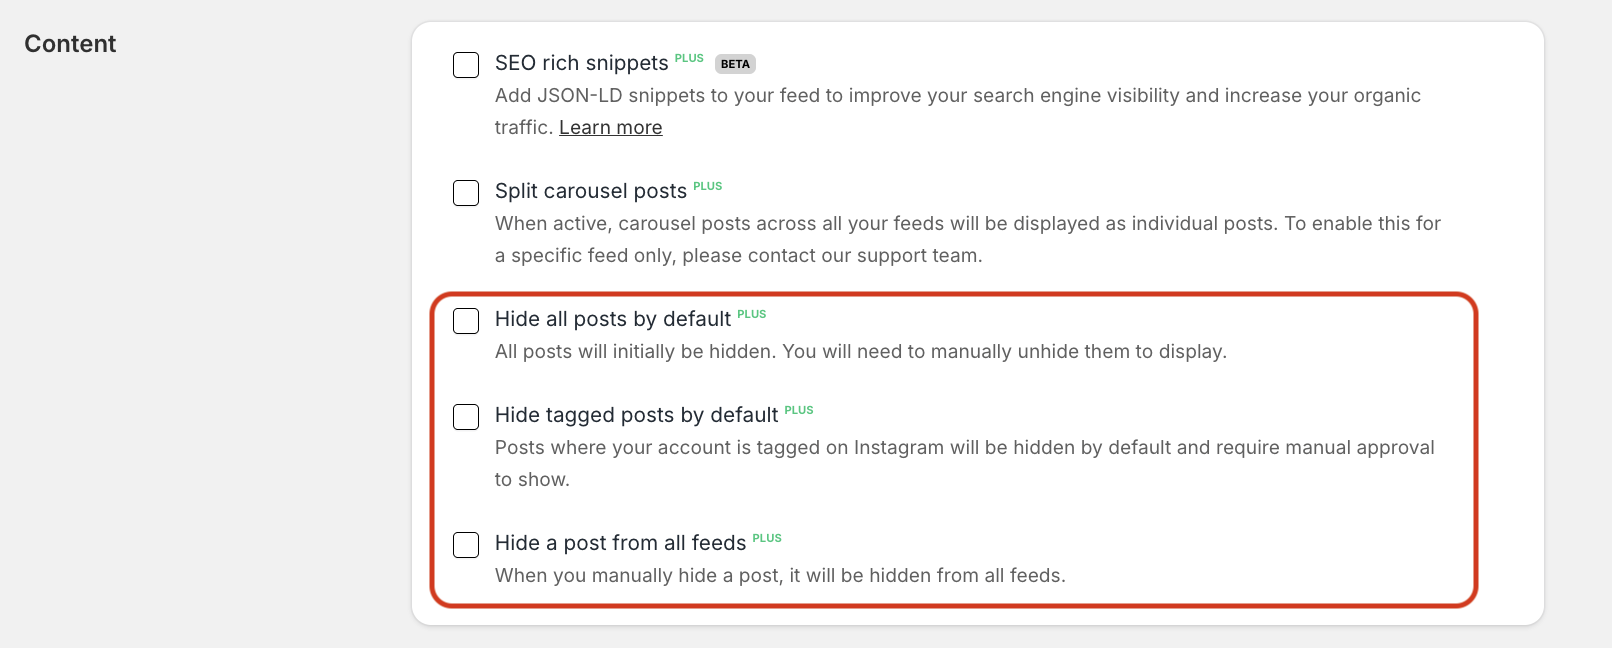The height and width of the screenshot is (648, 1612).
Task: Click the PLUS marker on Hide tagged posts
Action: pos(799,410)
